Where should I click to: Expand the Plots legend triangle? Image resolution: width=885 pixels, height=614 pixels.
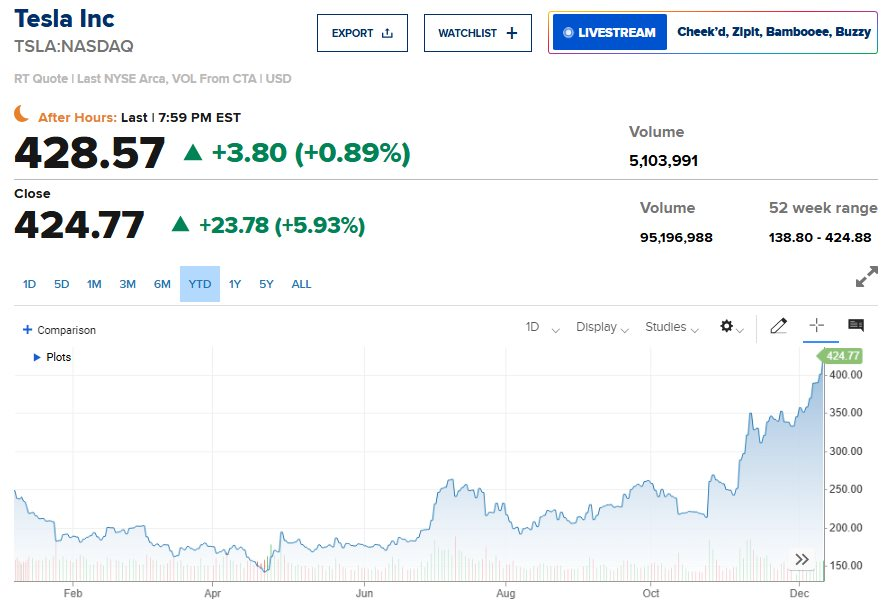pos(37,357)
